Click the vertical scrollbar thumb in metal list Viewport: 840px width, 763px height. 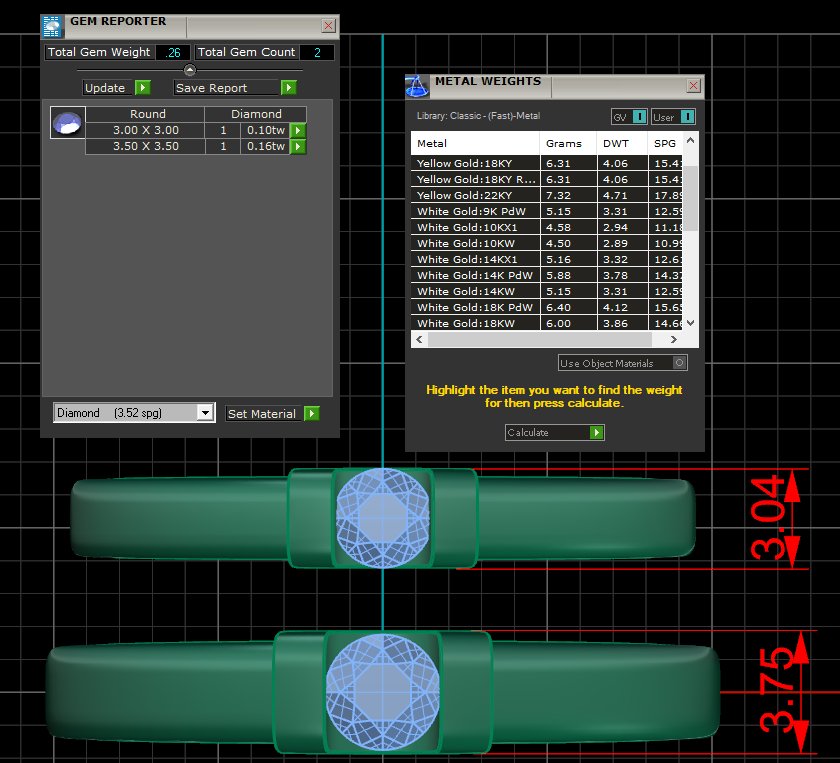click(x=691, y=198)
